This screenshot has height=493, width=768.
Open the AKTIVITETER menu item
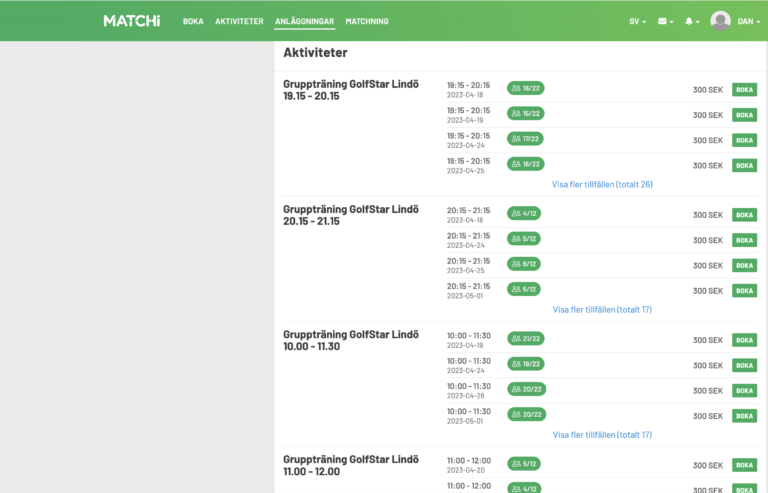point(239,21)
